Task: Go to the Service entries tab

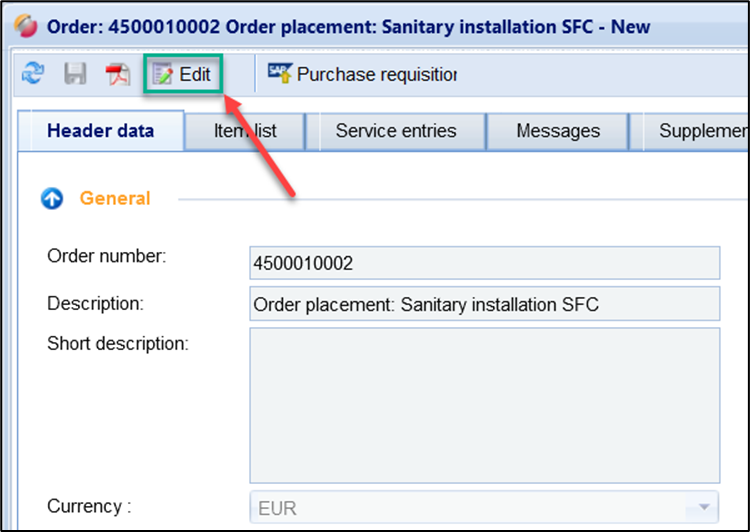Action: pyautogui.click(x=396, y=131)
